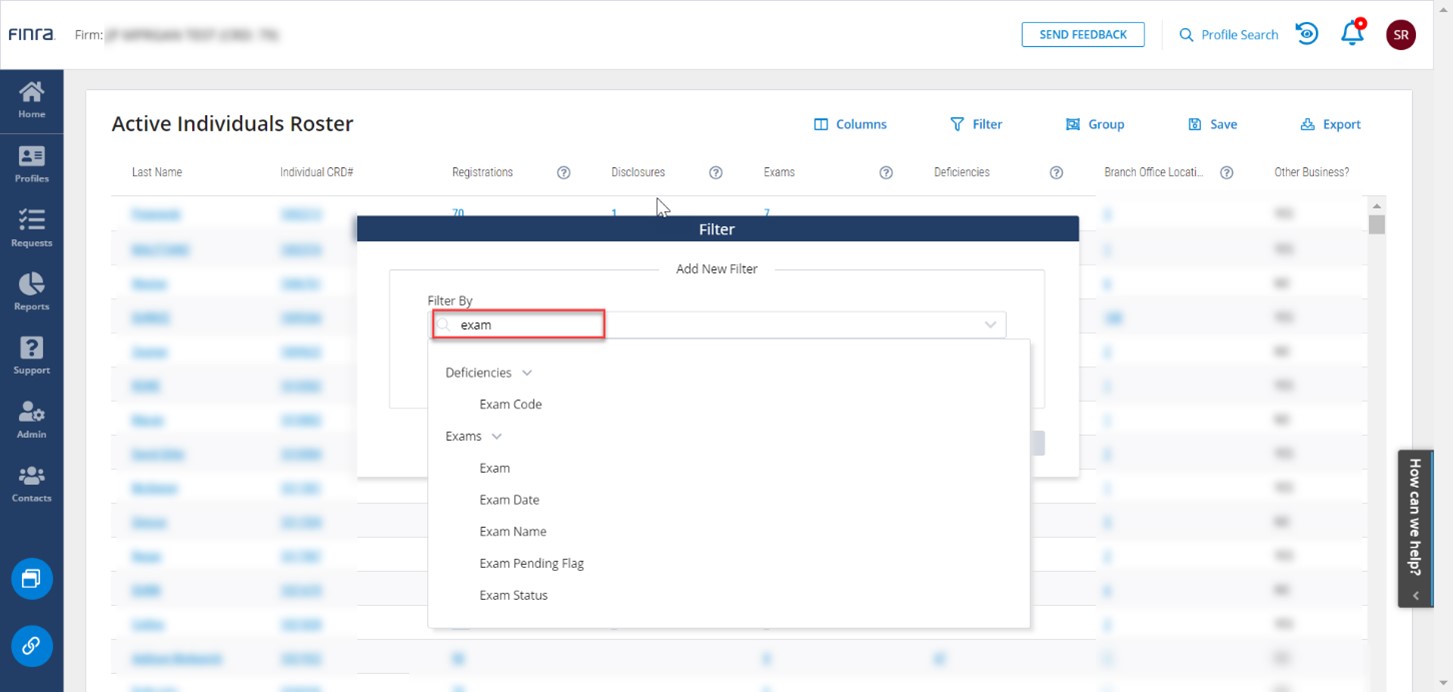Open the Requests sidebar icon
The height and width of the screenshot is (692, 1453).
point(31,228)
